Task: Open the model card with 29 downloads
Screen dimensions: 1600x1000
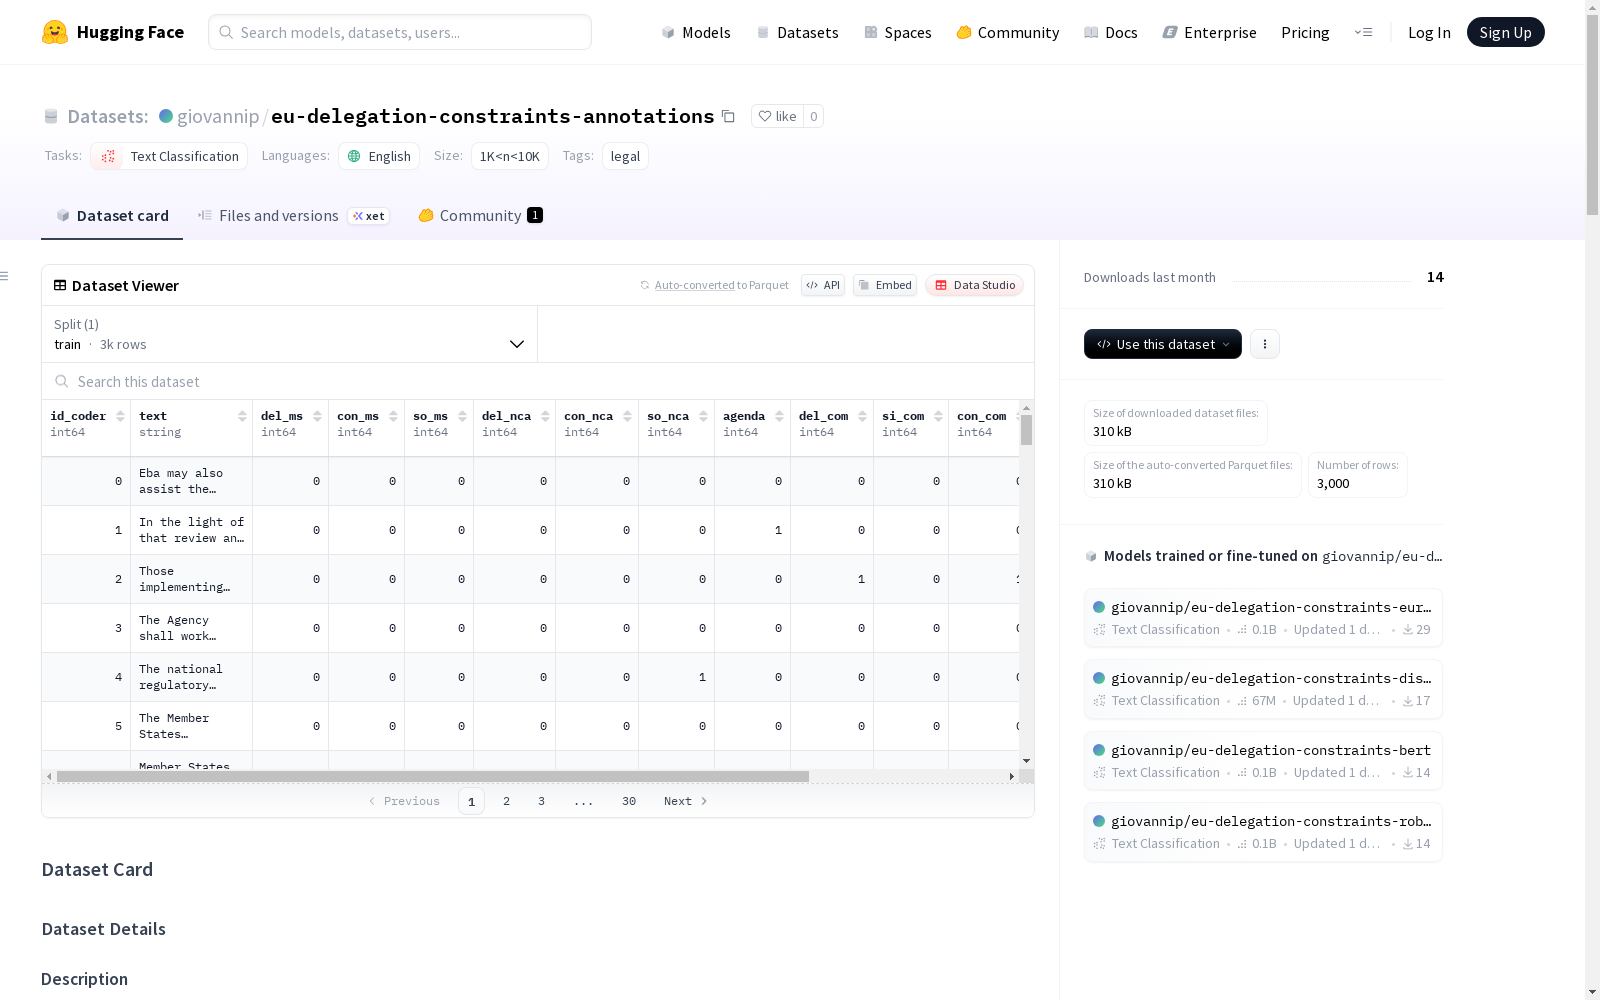Action: (1263, 617)
